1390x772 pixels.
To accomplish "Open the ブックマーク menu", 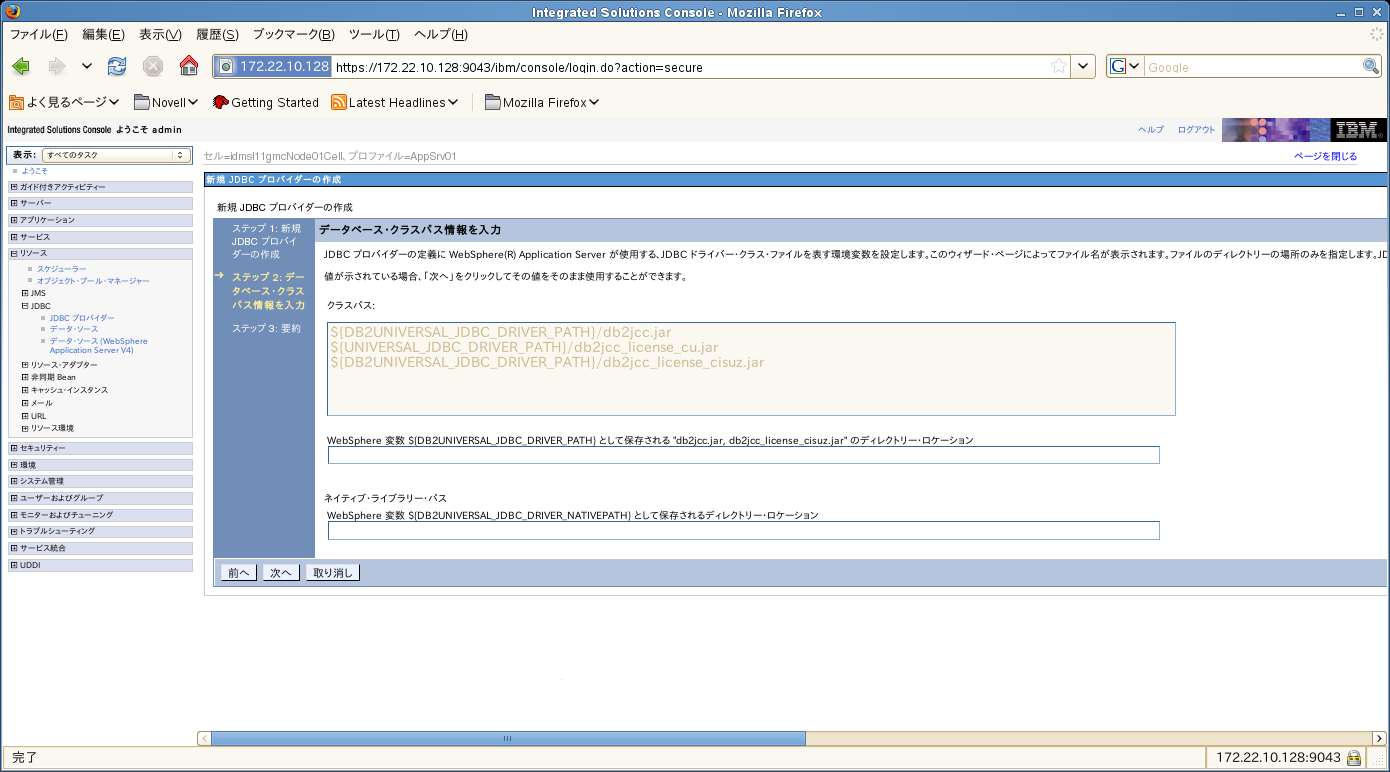I will (x=293, y=34).
